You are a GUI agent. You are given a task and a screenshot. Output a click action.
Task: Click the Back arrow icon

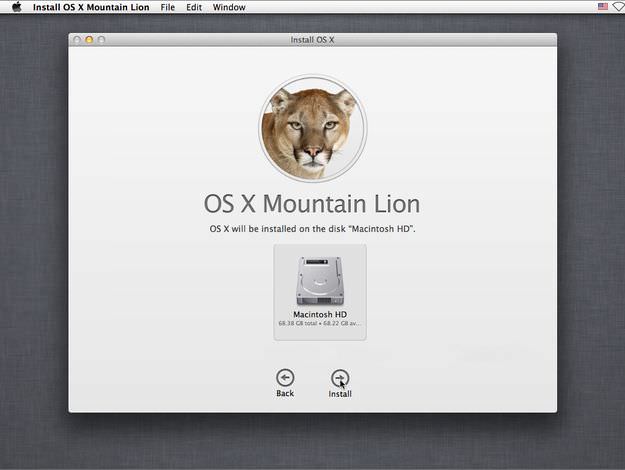pyautogui.click(x=285, y=378)
